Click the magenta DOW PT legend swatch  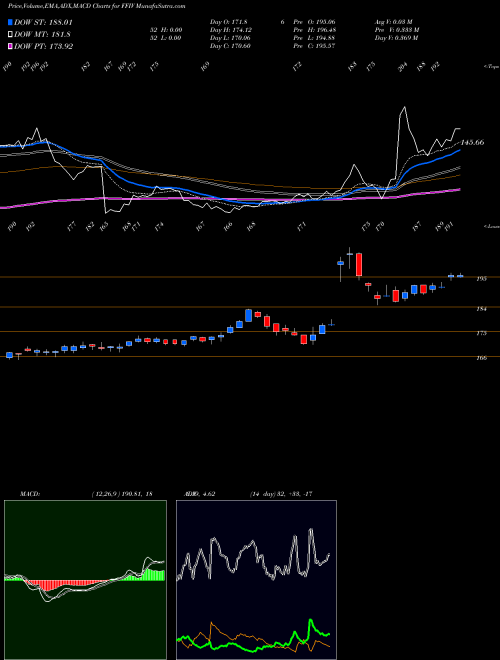tap(11, 46)
